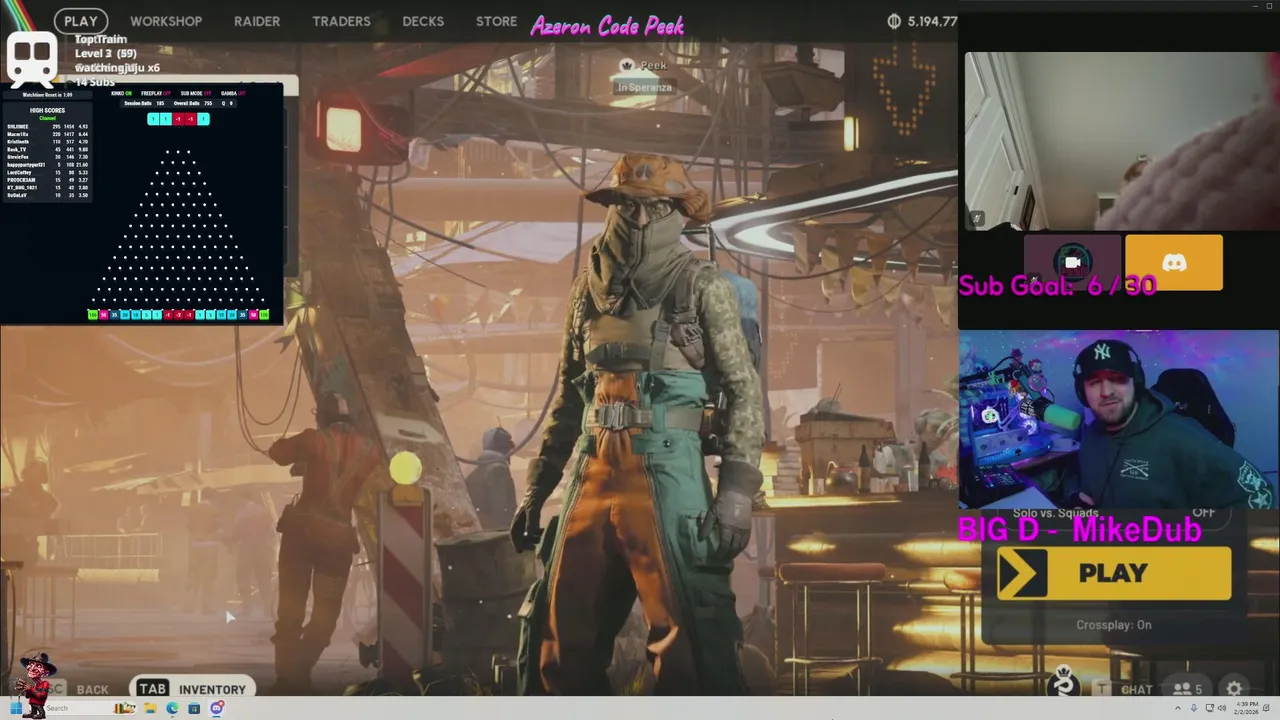The height and width of the screenshot is (720, 1280).
Task: Click the green 100 slot at the Plinko board's left end
Action: [x=93, y=315]
